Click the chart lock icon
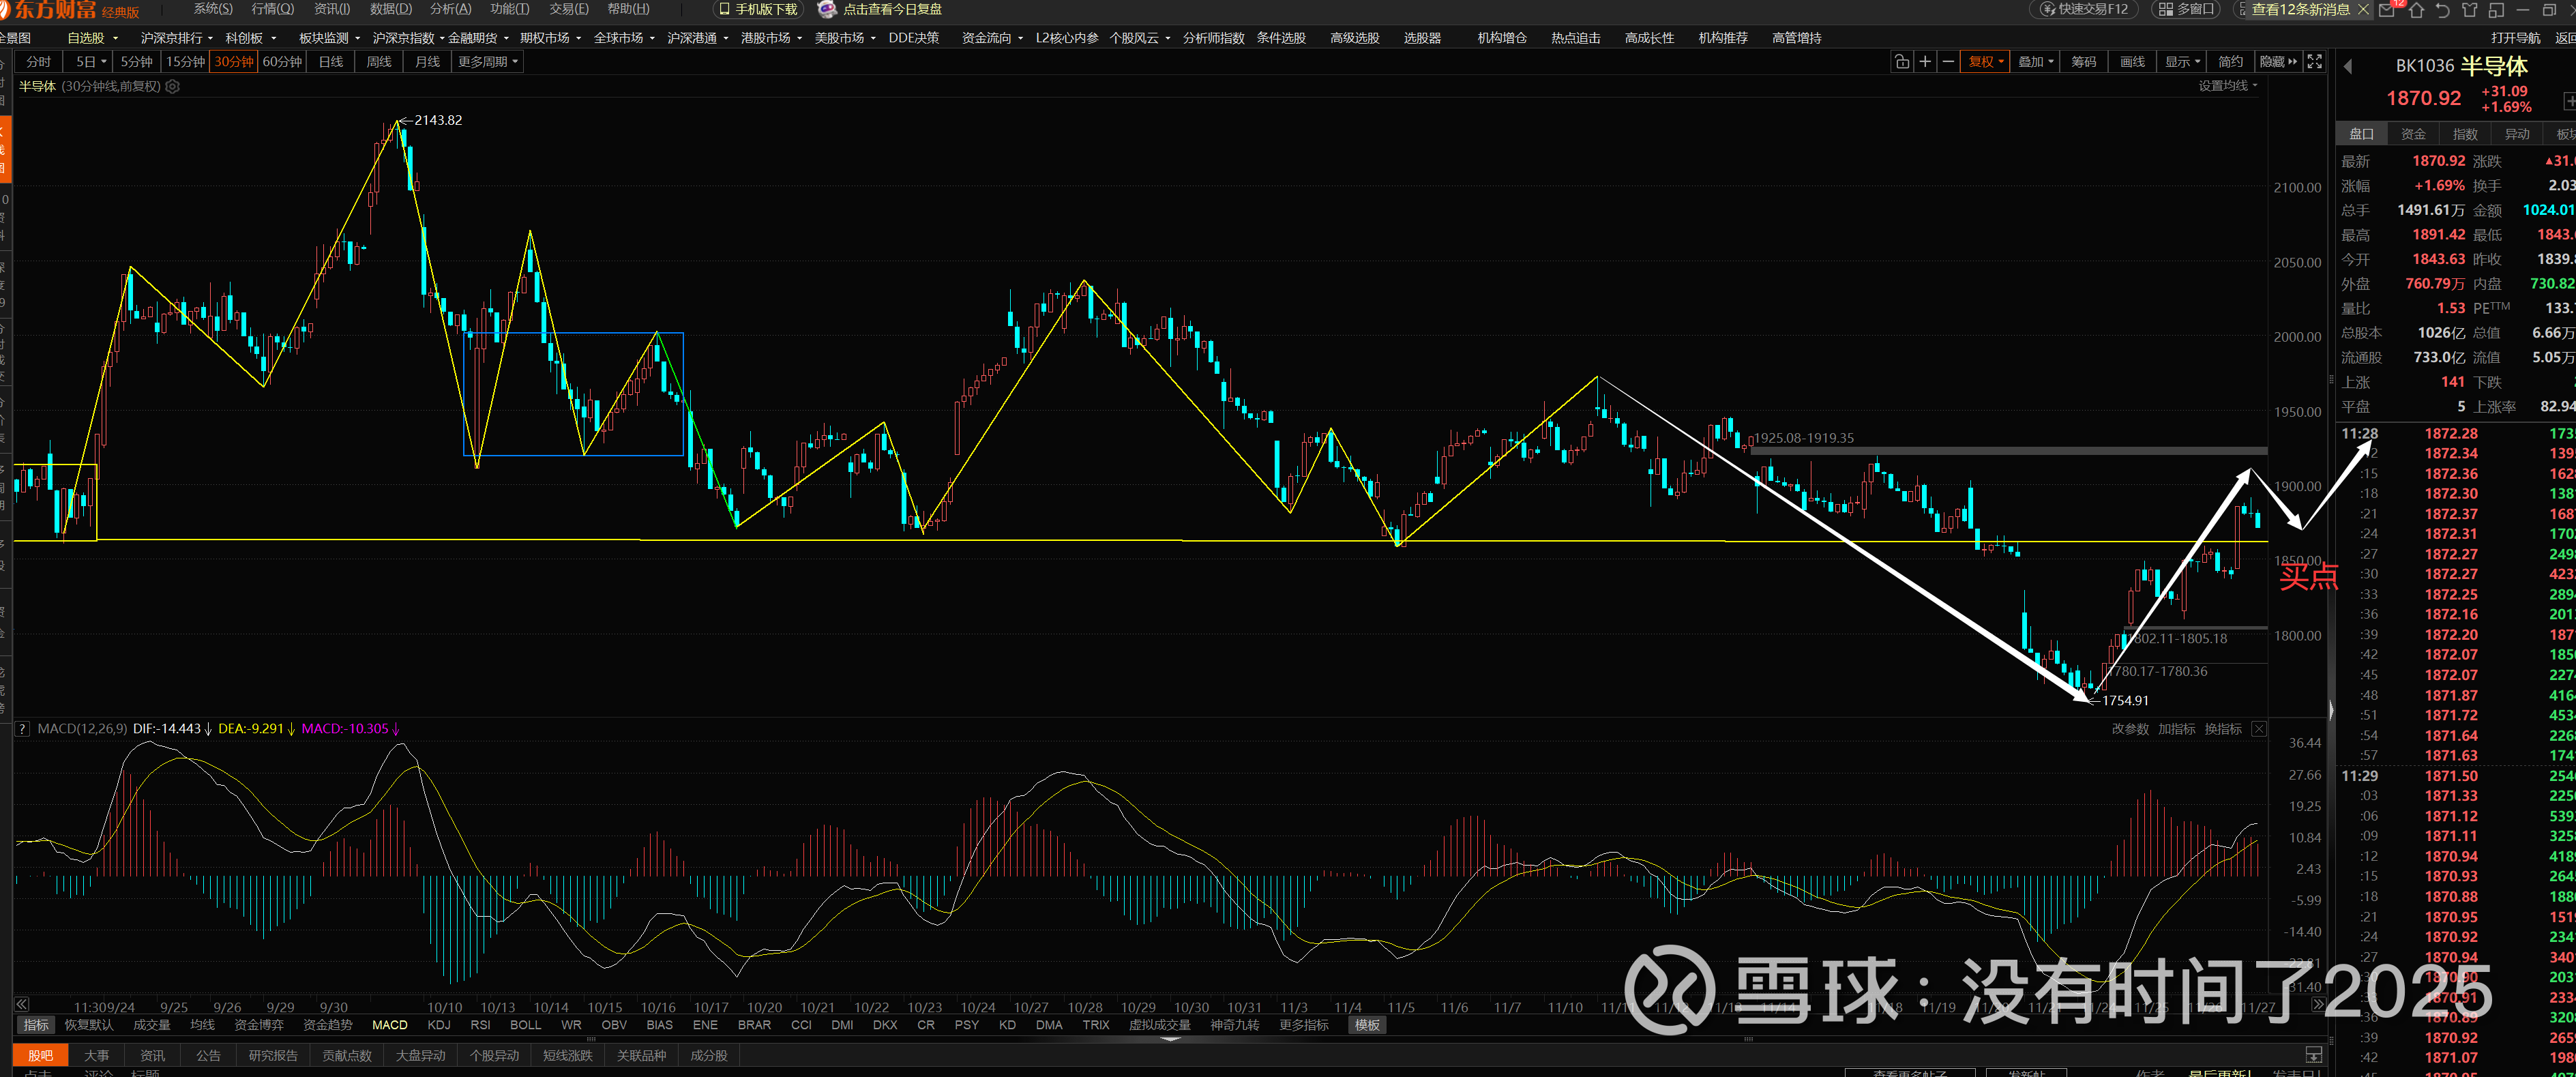 coord(1901,62)
